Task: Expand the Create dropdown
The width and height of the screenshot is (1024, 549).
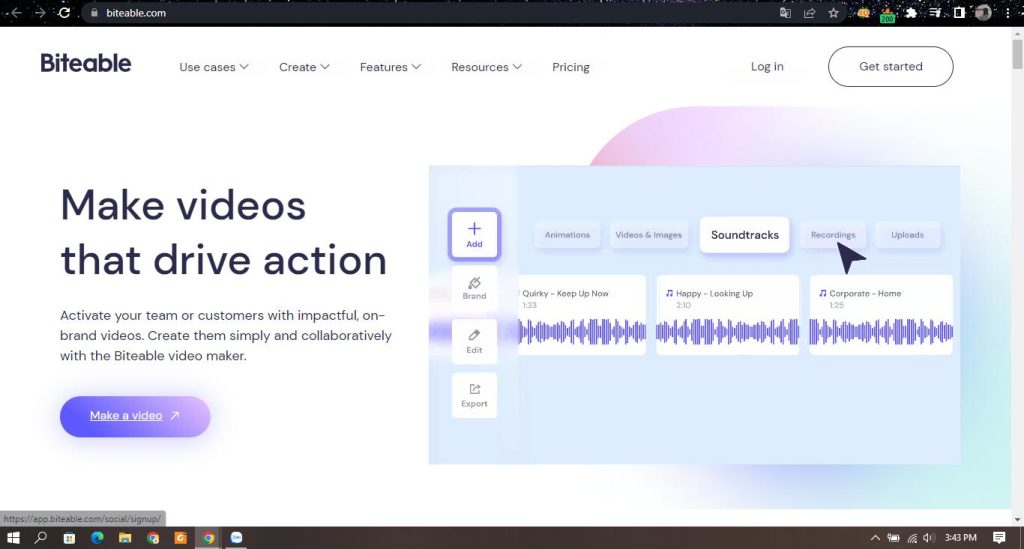Action: (x=304, y=67)
